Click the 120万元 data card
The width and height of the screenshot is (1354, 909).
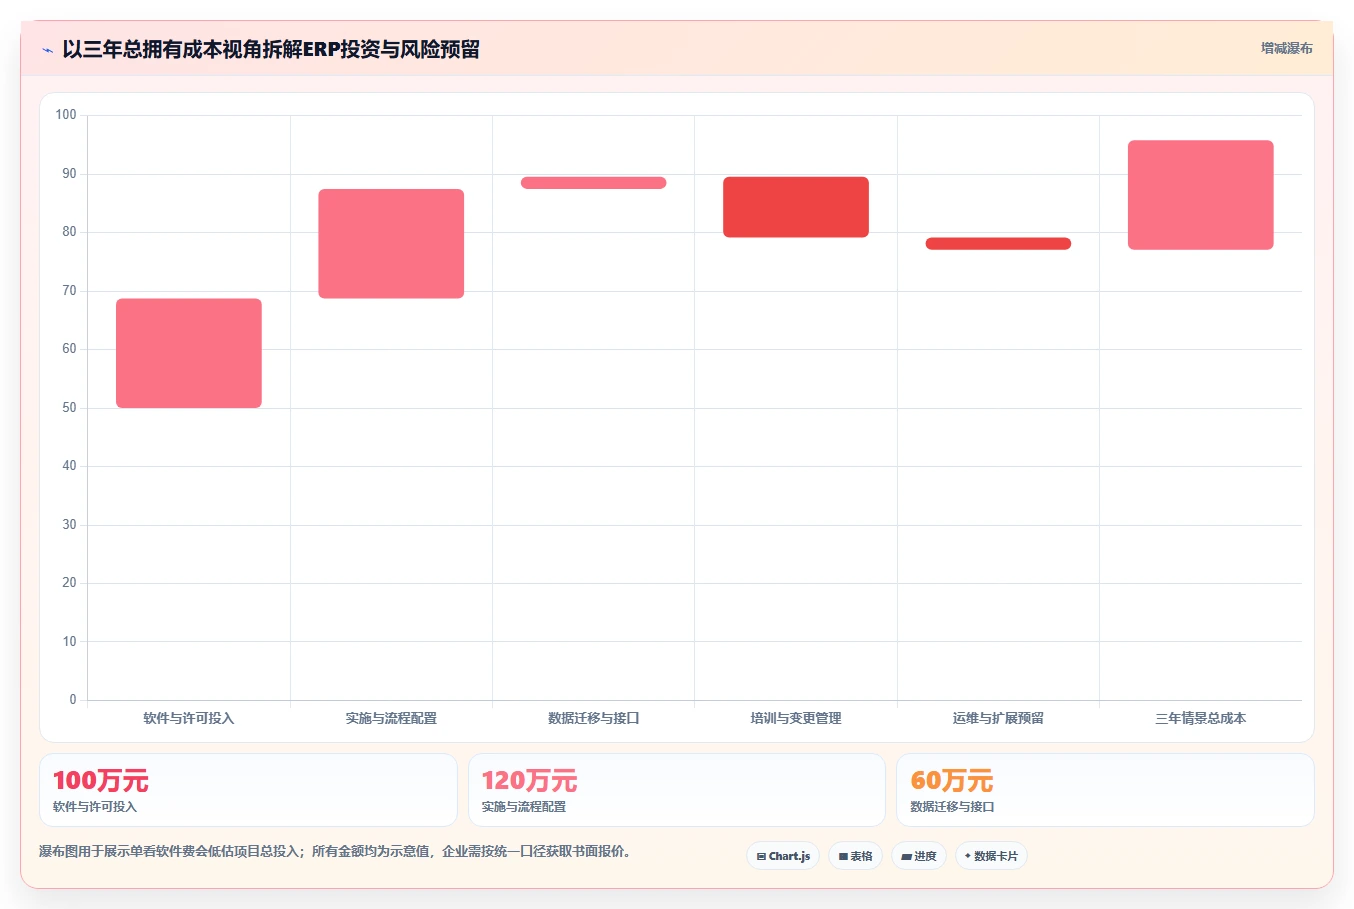pyautogui.click(x=677, y=790)
